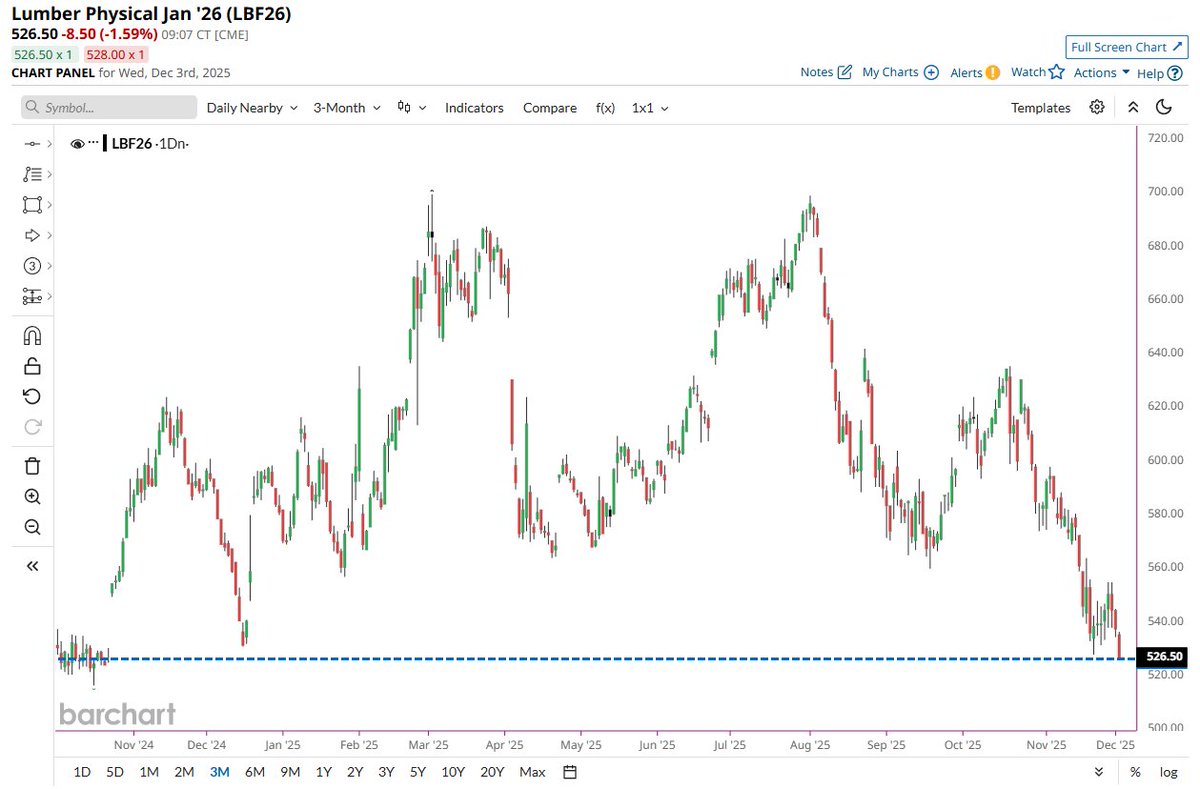The width and height of the screenshot is (1200, 789).
Task: Select the 1Y time range
Action: click(323, 771)
